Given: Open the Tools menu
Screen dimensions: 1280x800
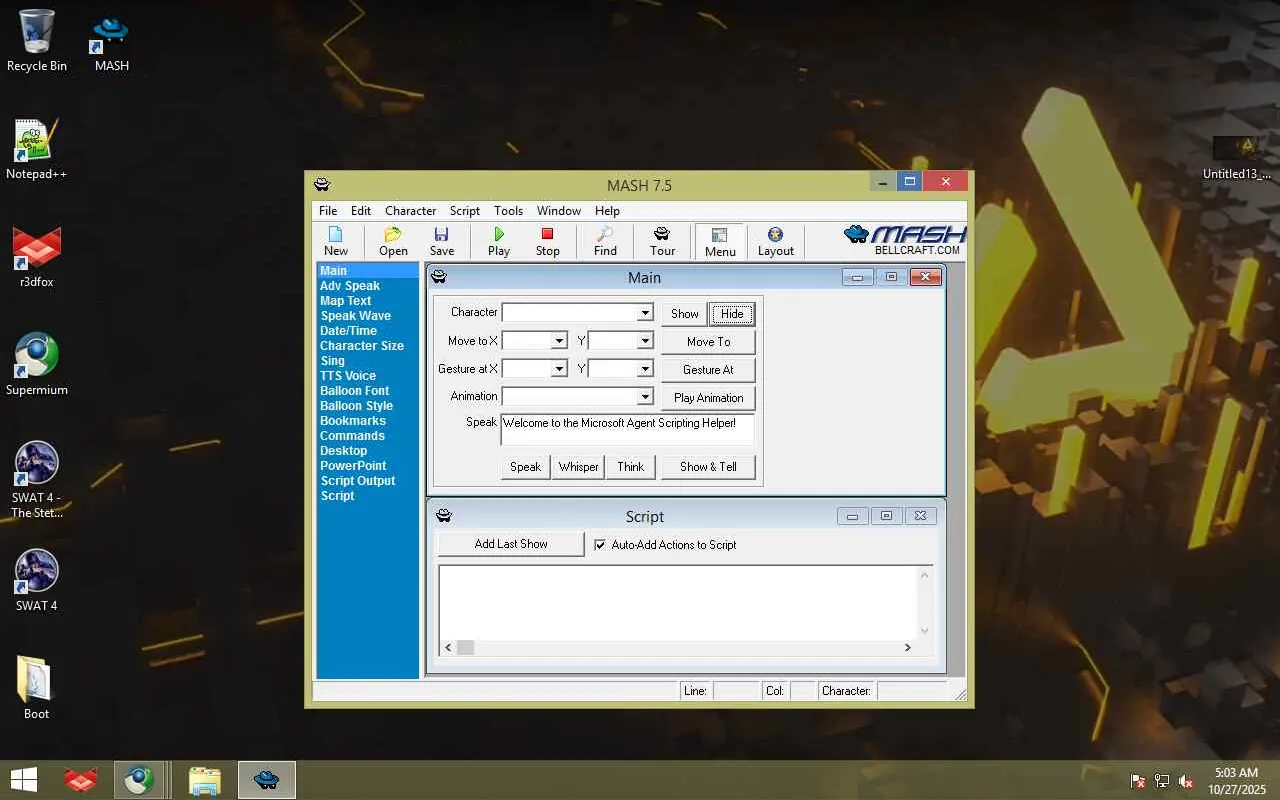Looking at the screenshot, I should (x=508, y=211).
